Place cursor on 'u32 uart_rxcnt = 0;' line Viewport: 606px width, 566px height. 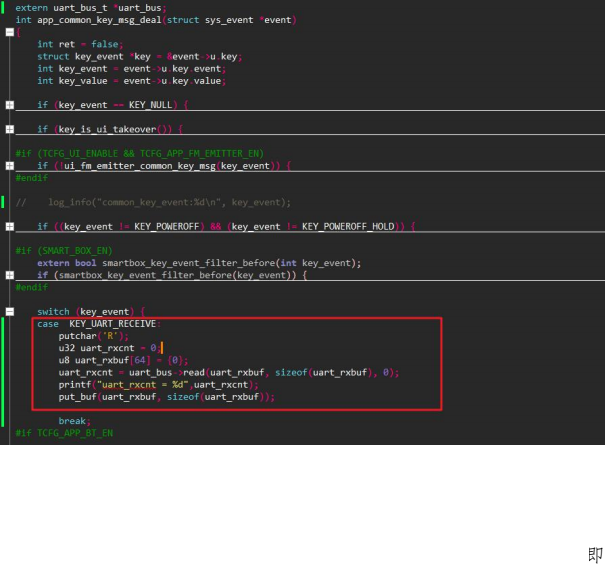coord(110,348)
